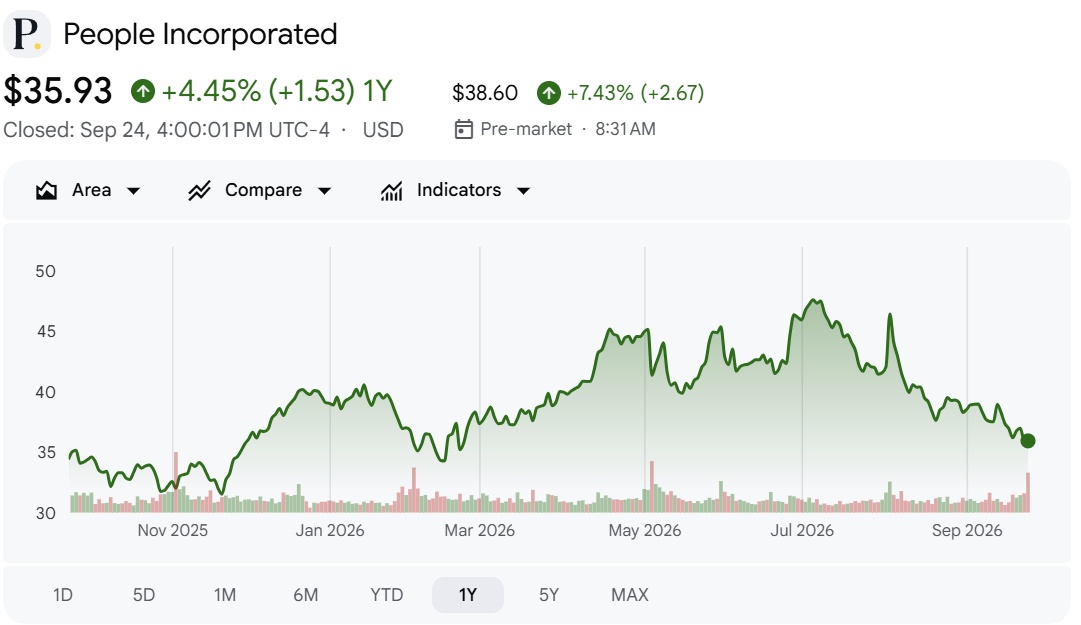This screenshot has height=625, width=1081.
Task: Click the Indicators chart icon
Action: 391,190
